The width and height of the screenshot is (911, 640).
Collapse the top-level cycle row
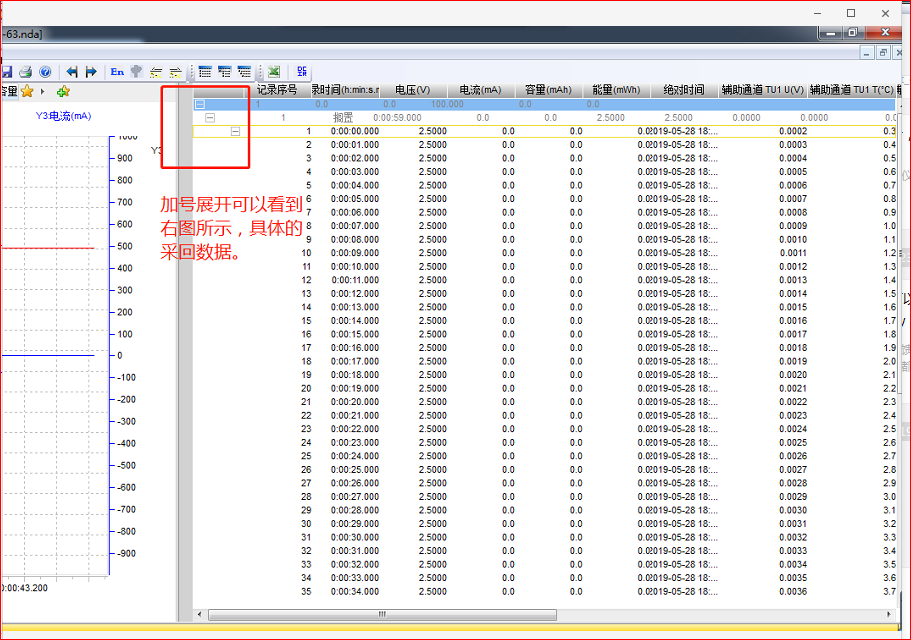[x=200, y=104]
